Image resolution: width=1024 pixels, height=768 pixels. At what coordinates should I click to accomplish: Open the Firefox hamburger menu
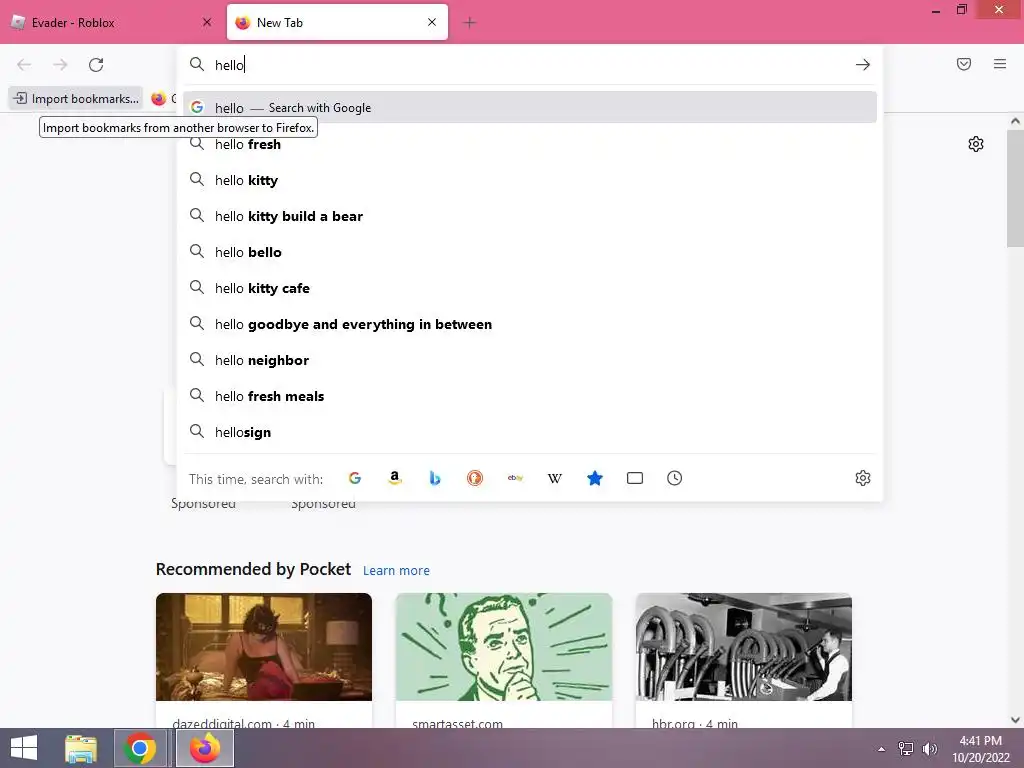coord(1000,64)
